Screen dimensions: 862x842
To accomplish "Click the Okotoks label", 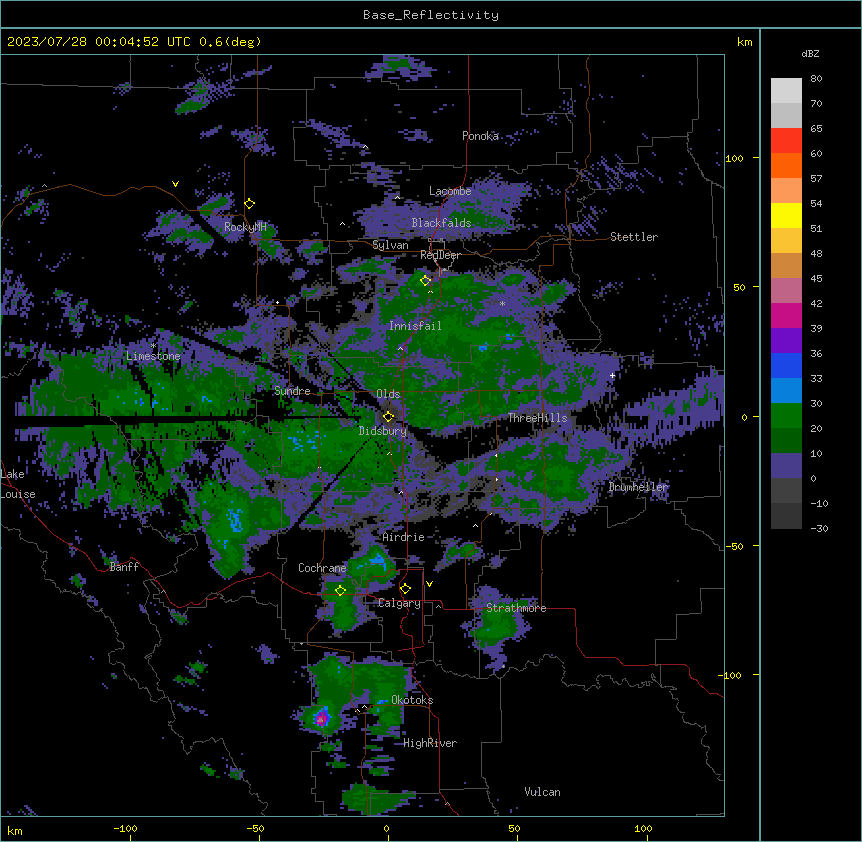I will (412, 700).
